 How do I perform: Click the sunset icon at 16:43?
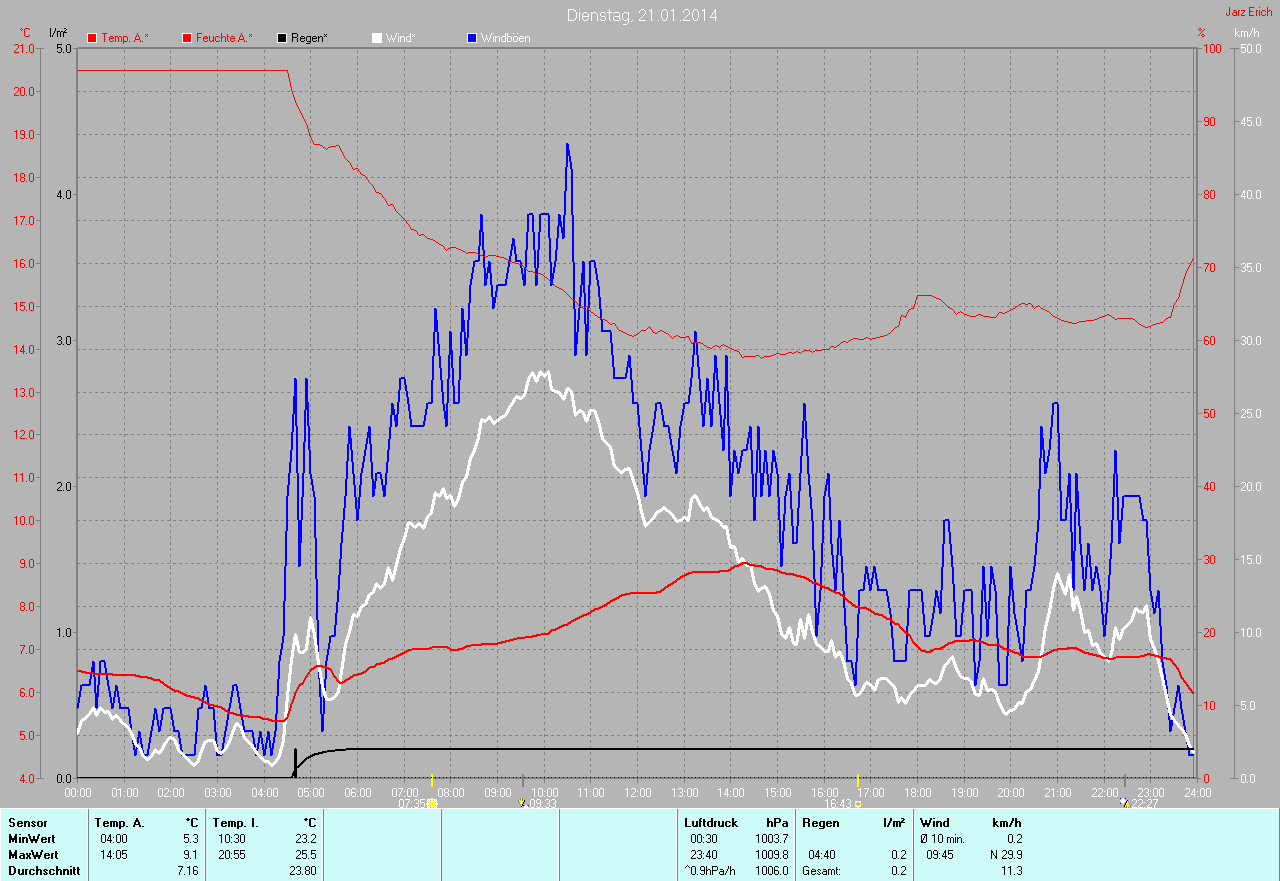[x=858, y=803]
